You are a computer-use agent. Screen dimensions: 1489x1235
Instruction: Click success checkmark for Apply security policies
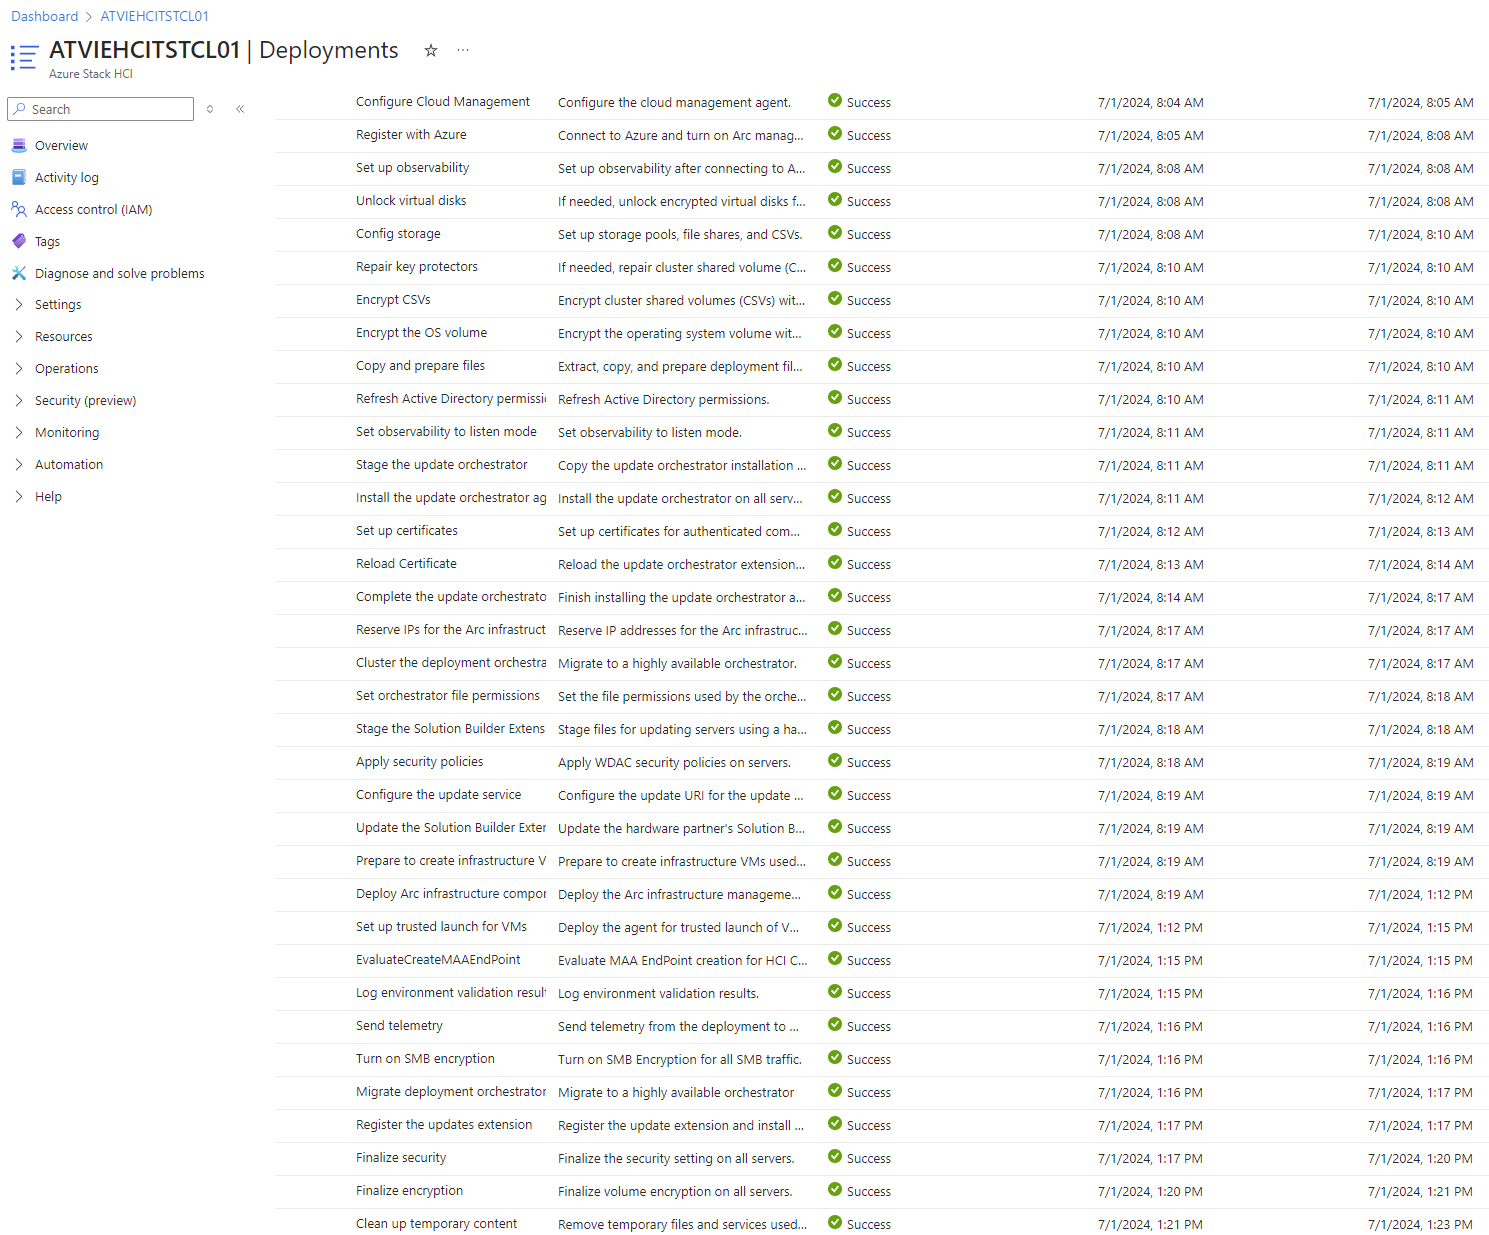coord(835,760)
